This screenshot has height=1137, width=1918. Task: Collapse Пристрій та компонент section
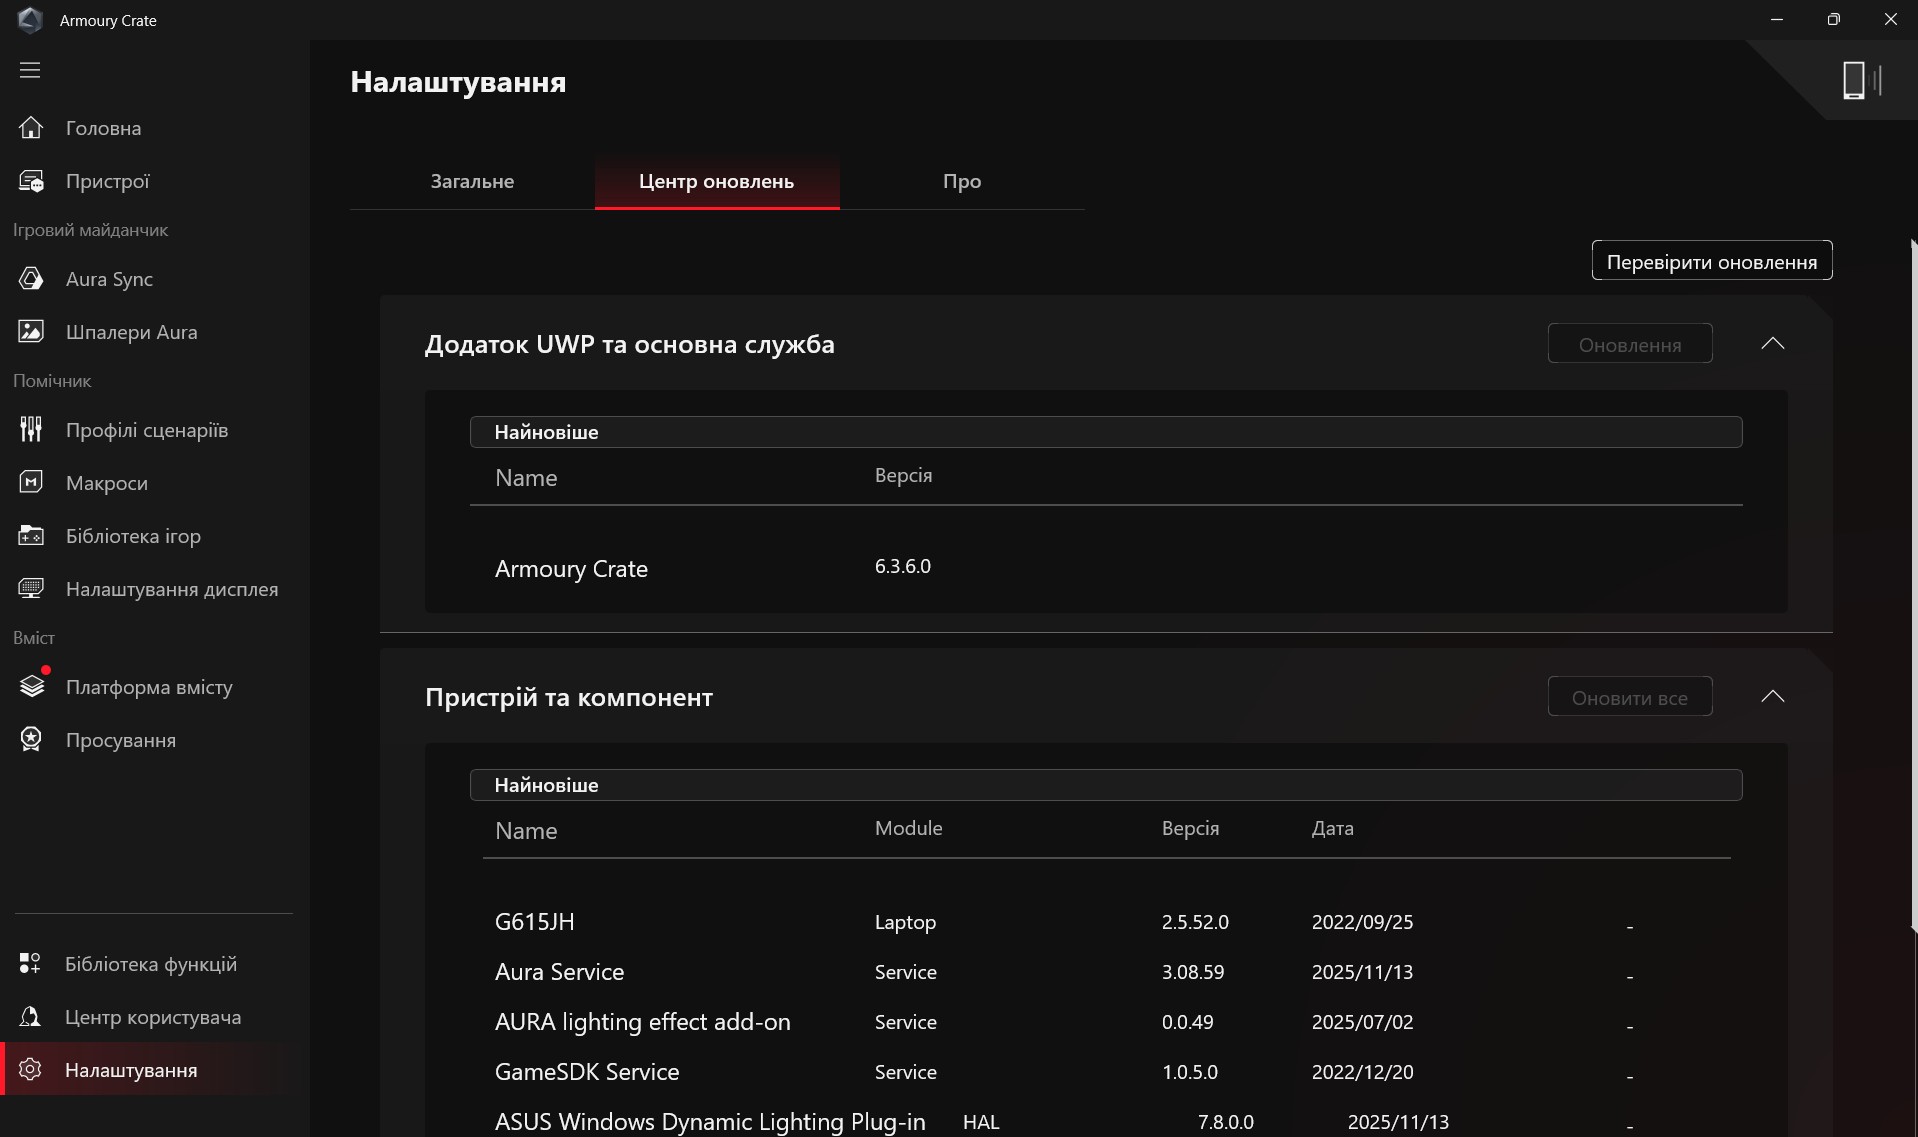(1772, 697)
